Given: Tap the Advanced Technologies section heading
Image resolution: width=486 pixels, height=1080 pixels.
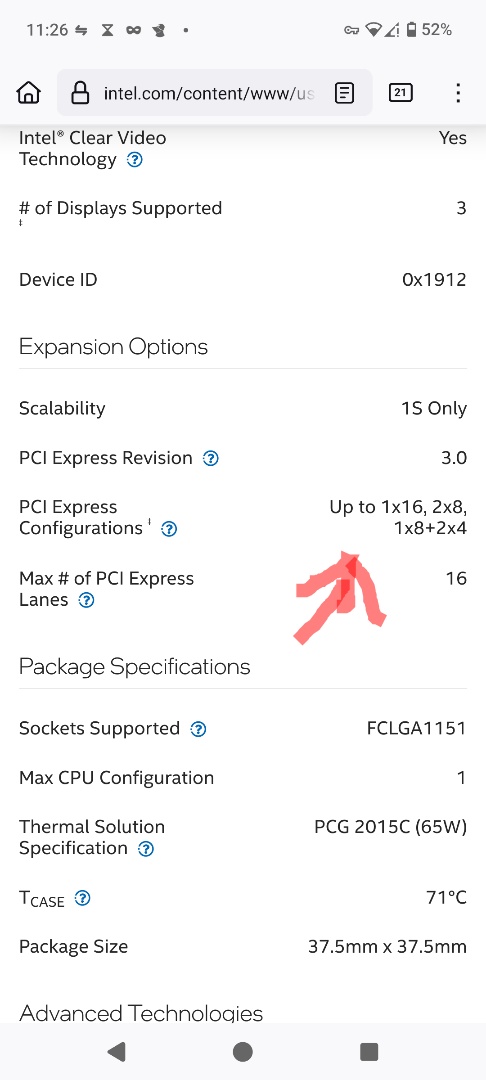Looking at the screenshot, I should click(x=141, y=1013).
